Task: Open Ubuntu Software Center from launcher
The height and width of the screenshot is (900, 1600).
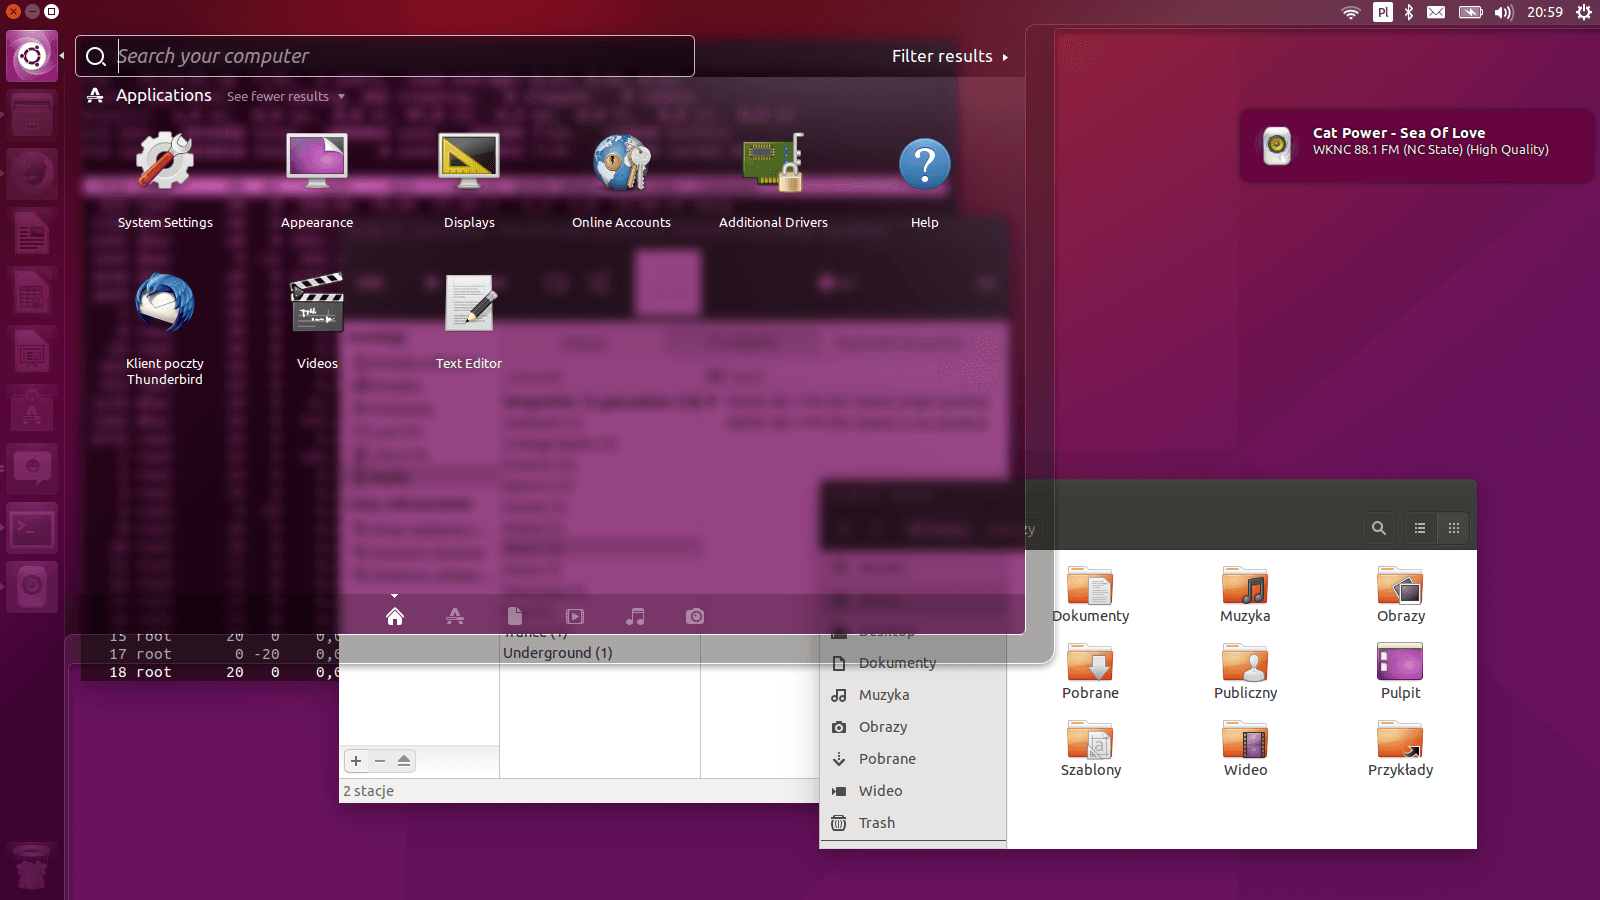Action: click(x=32, y=411)
